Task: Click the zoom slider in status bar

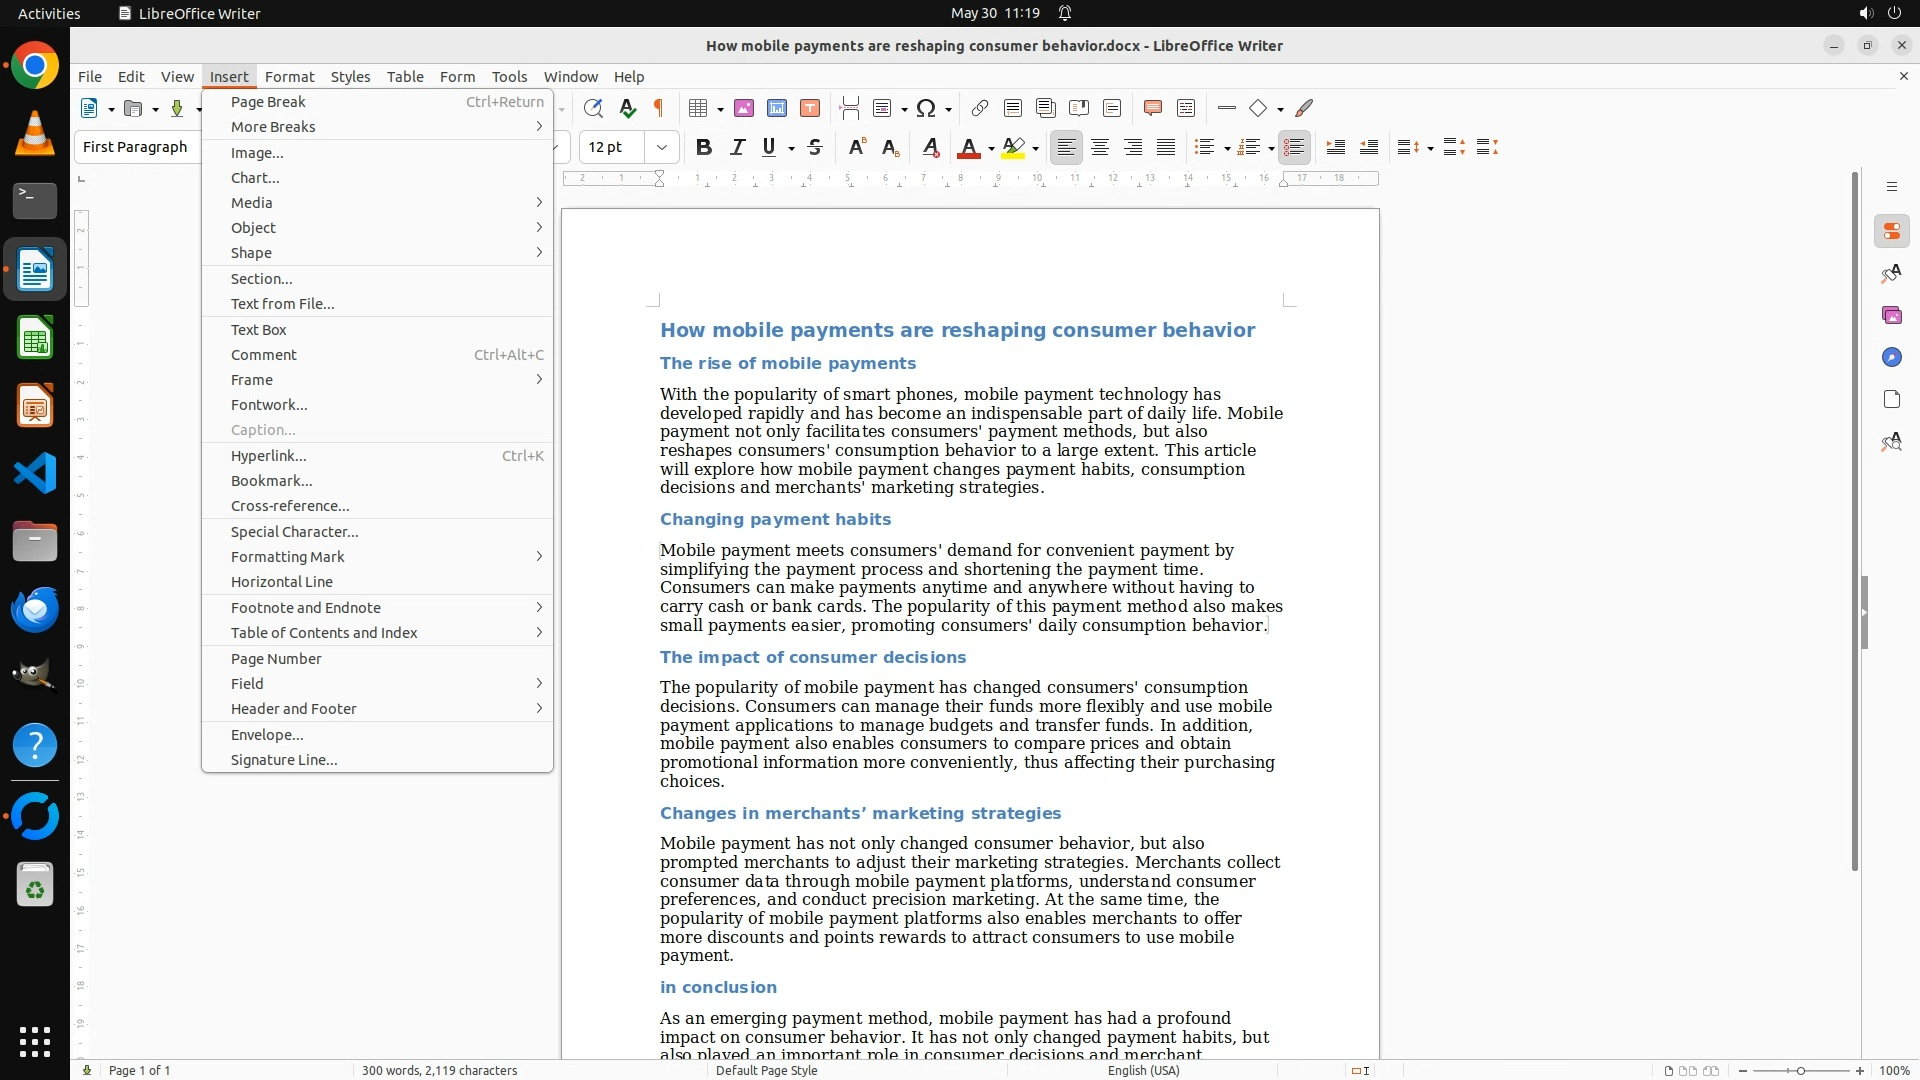Action: tap(1801, 1071)
